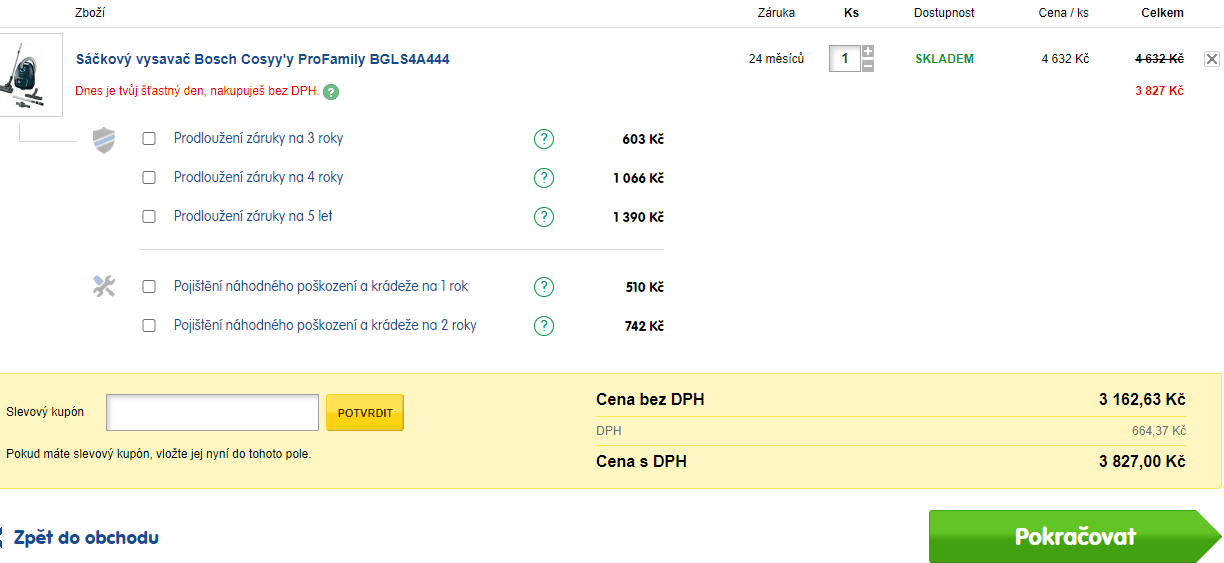The image size is (1224, 563).
Task: Enable warranty extension to 5 years
Action: [149, 217]
